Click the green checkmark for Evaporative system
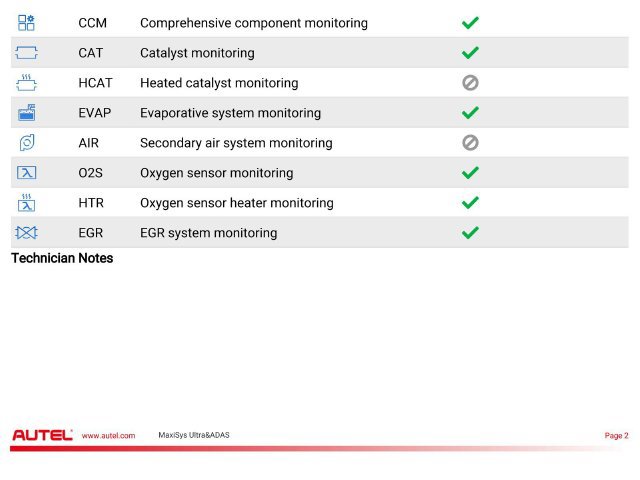The width and height of the screenshot is (640, 480). 470,113
